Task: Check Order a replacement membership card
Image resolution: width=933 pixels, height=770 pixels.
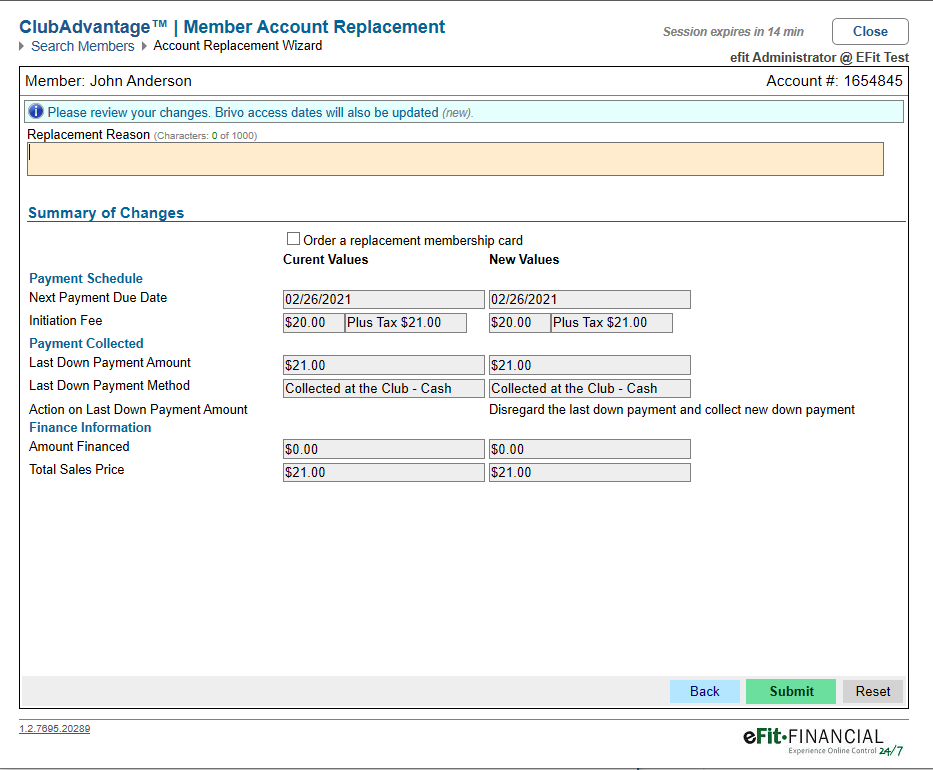Action: 293,239
